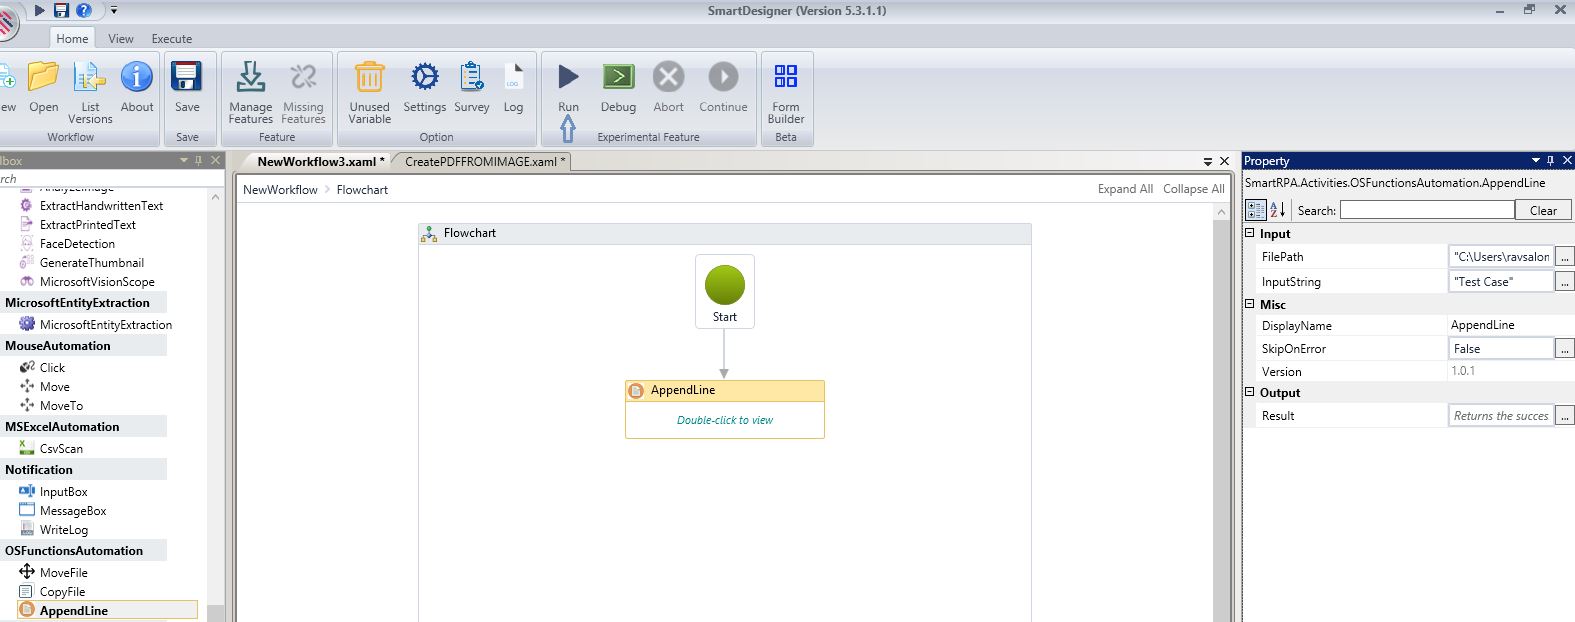This screenshot has width=1575, height=622.
Task: Click the Survey clipboard icon
Action: point(471,78)
